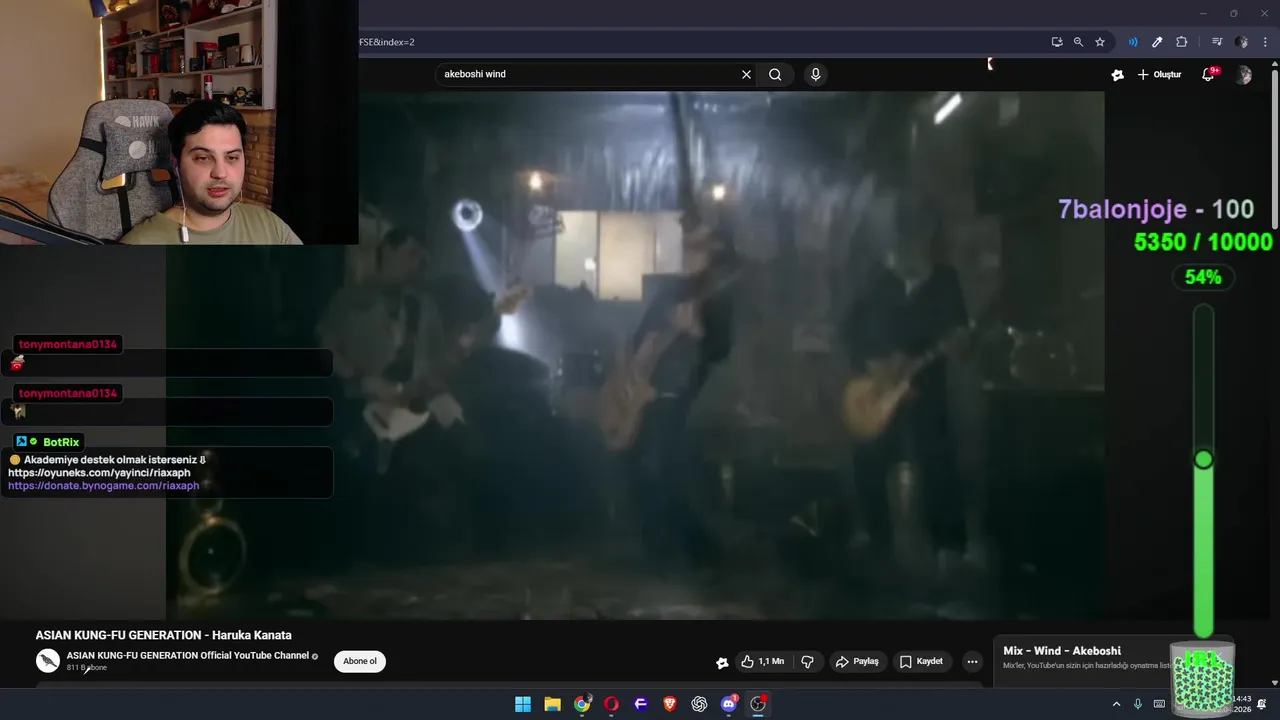This screenshot has height=720, width=1280.
Task: Click the sparkle icon left of like
Action: pyautogui.click(x=722, y=662)
